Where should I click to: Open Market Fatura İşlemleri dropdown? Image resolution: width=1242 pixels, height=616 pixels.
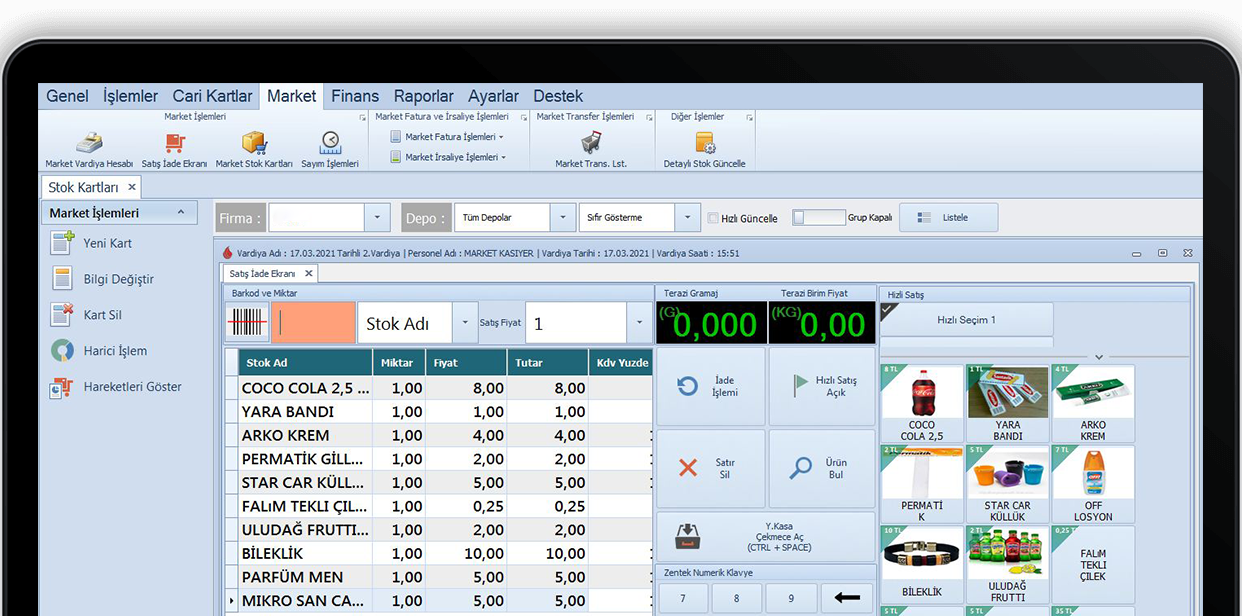pos(447,135)
